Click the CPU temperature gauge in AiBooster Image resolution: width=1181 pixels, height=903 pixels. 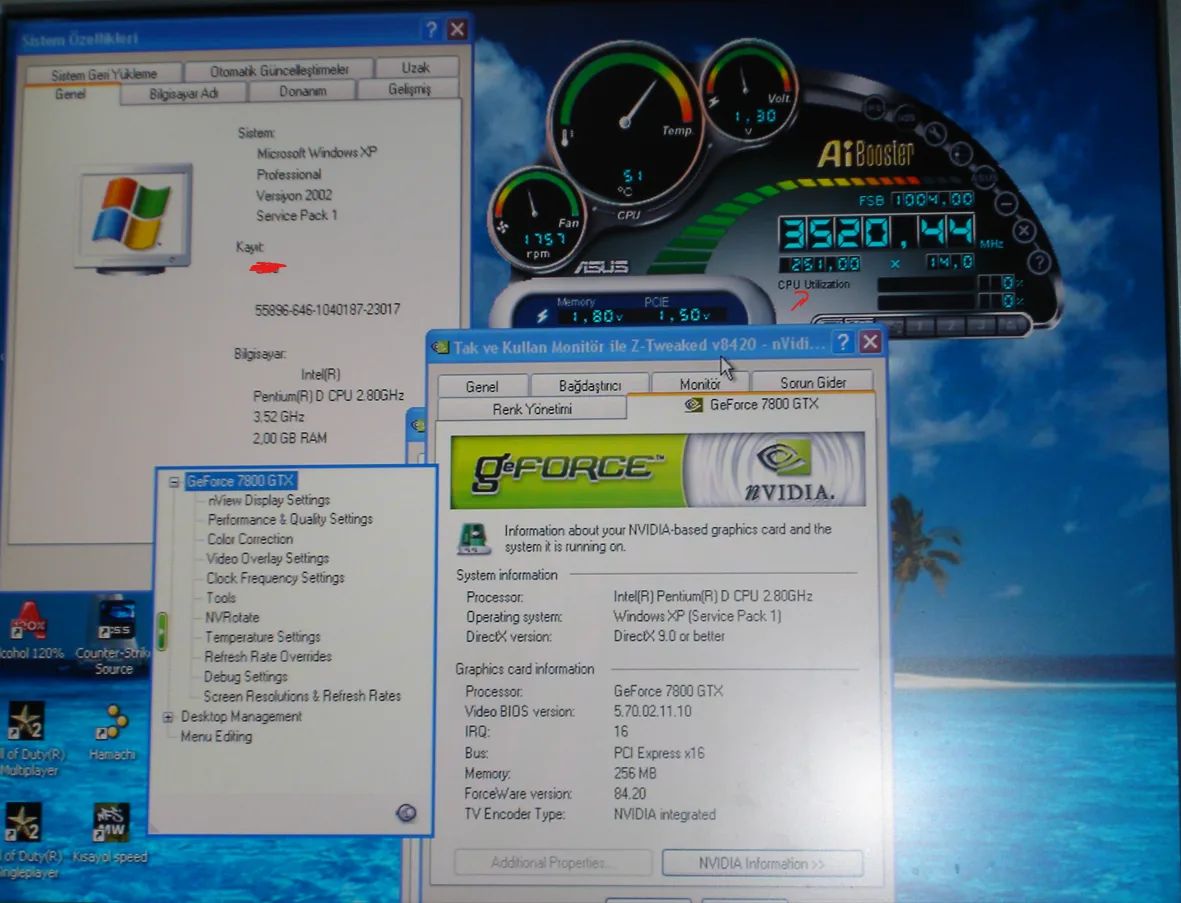625,124
